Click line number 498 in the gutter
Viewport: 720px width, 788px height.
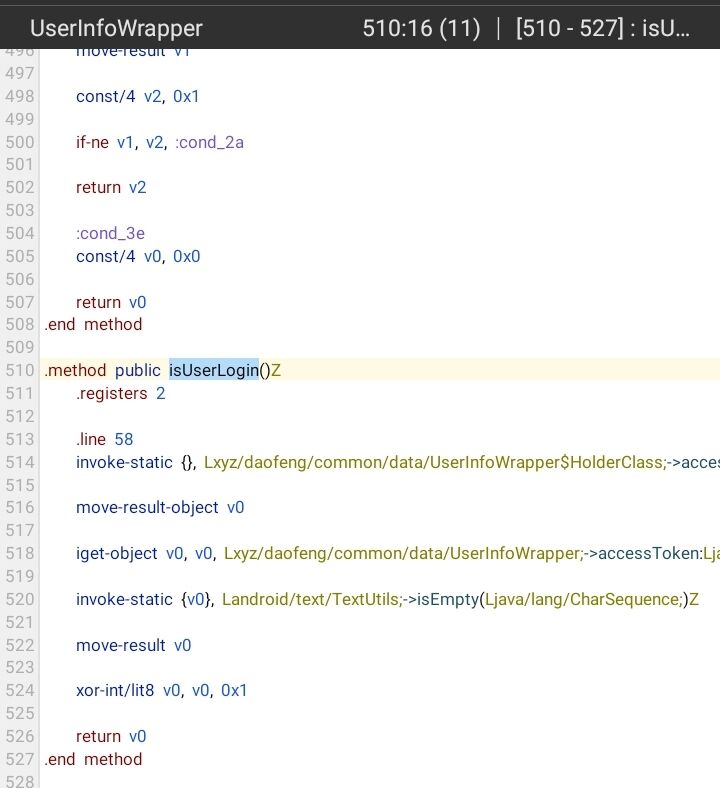point(20,96)
